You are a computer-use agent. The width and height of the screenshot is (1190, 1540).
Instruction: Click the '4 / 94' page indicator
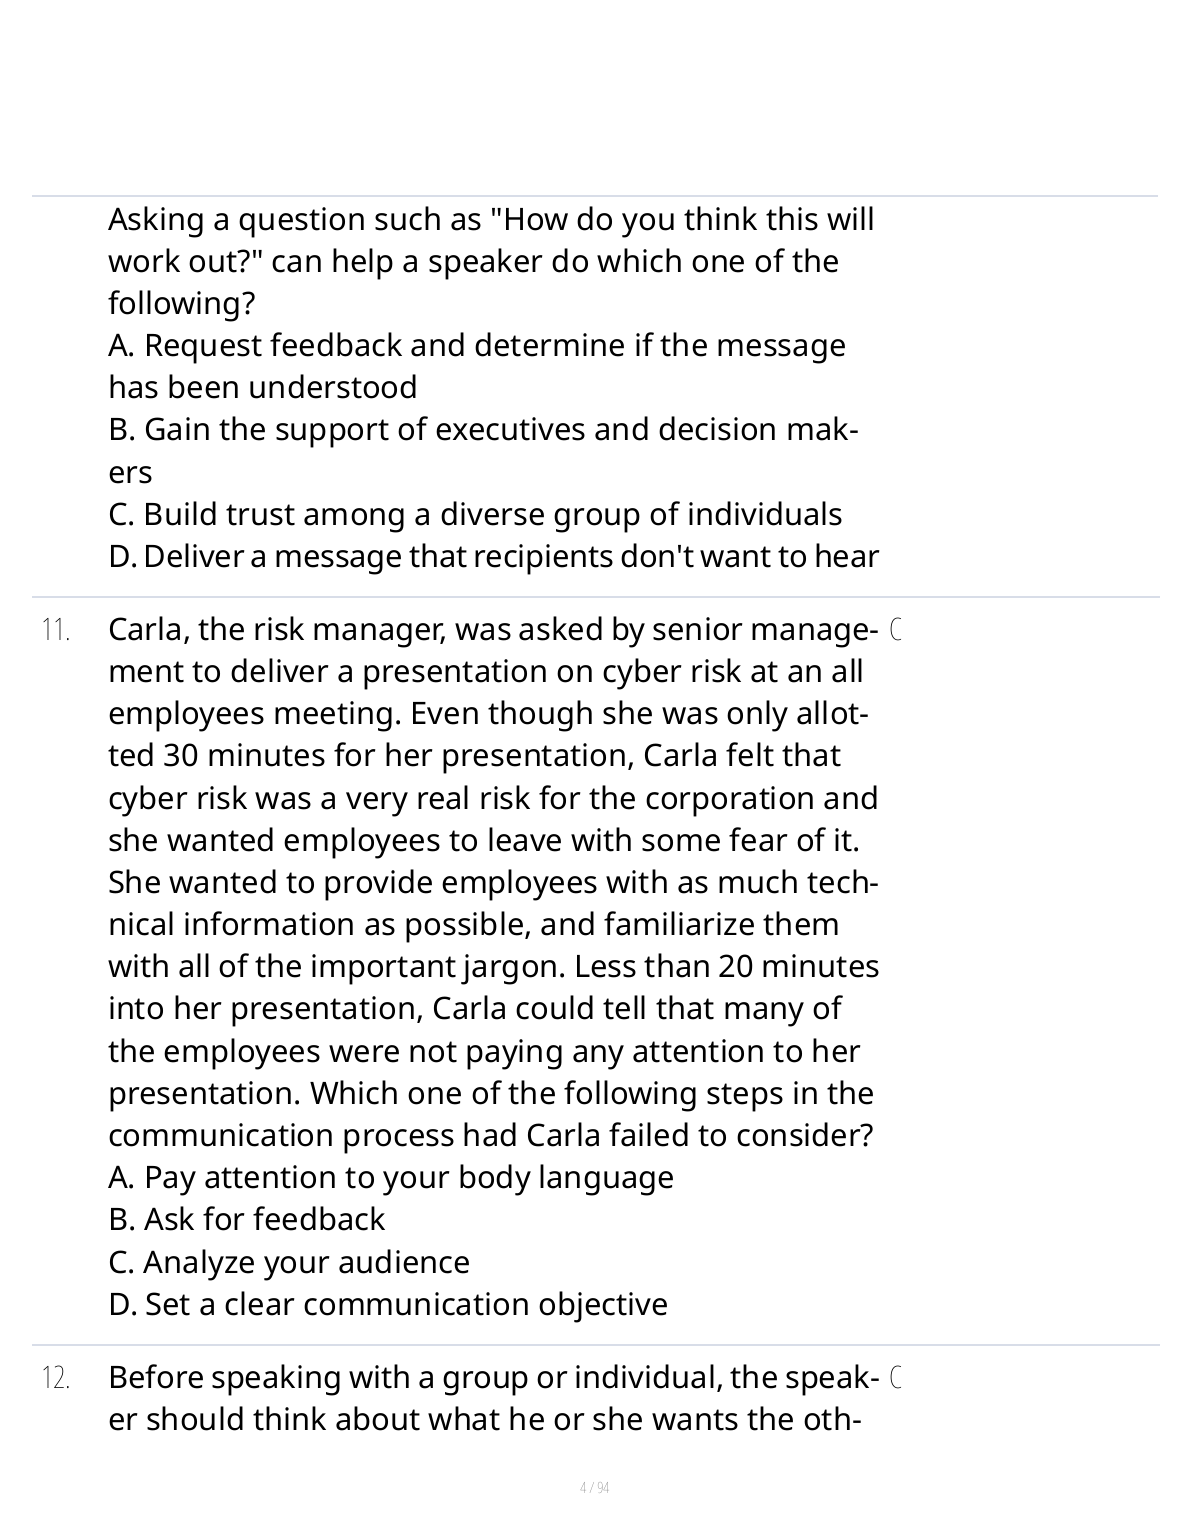click(x=594, y=1488)
